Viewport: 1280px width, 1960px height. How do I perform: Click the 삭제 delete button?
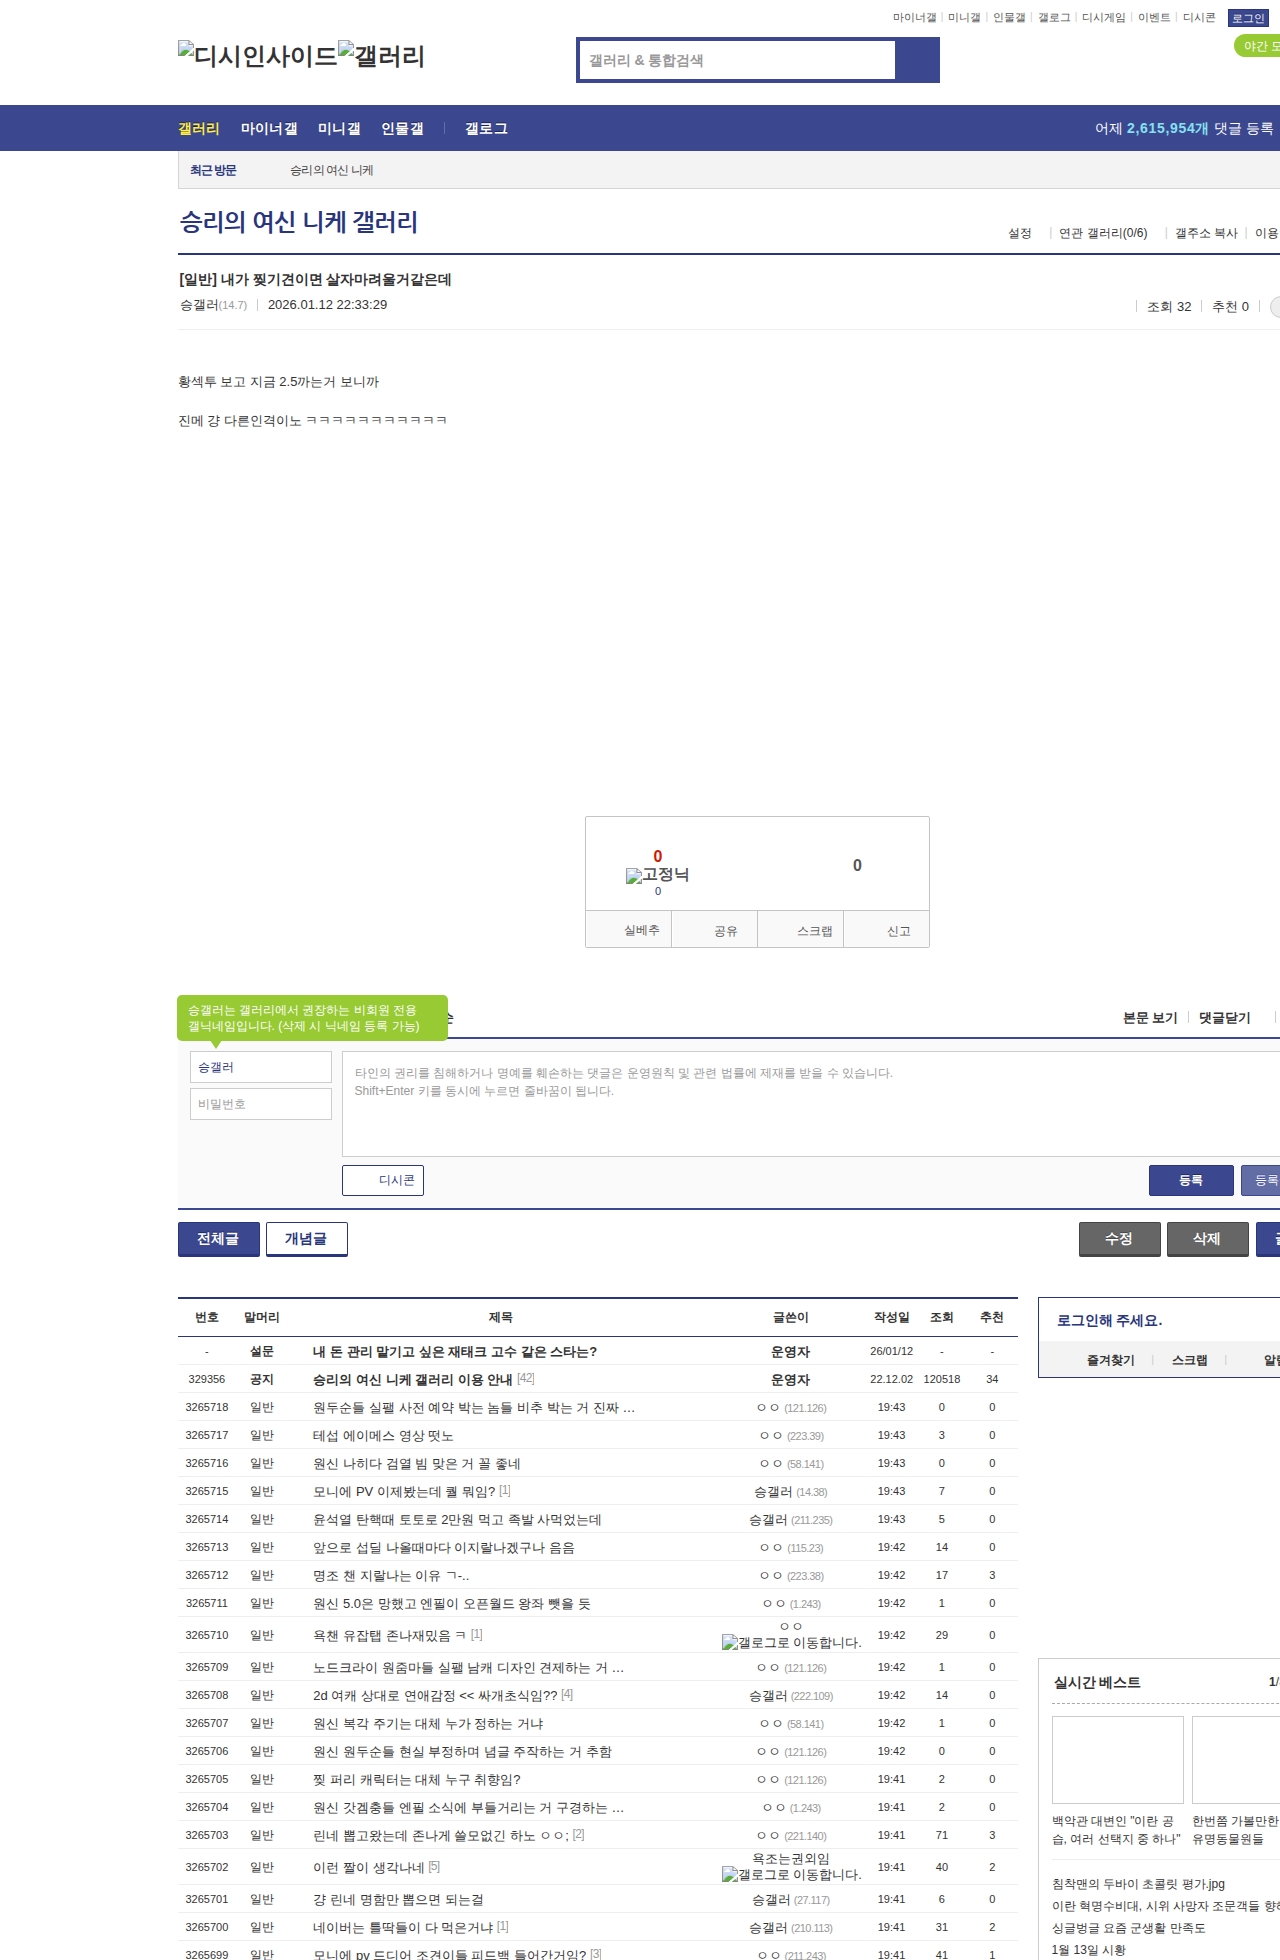(1207, 1239)
